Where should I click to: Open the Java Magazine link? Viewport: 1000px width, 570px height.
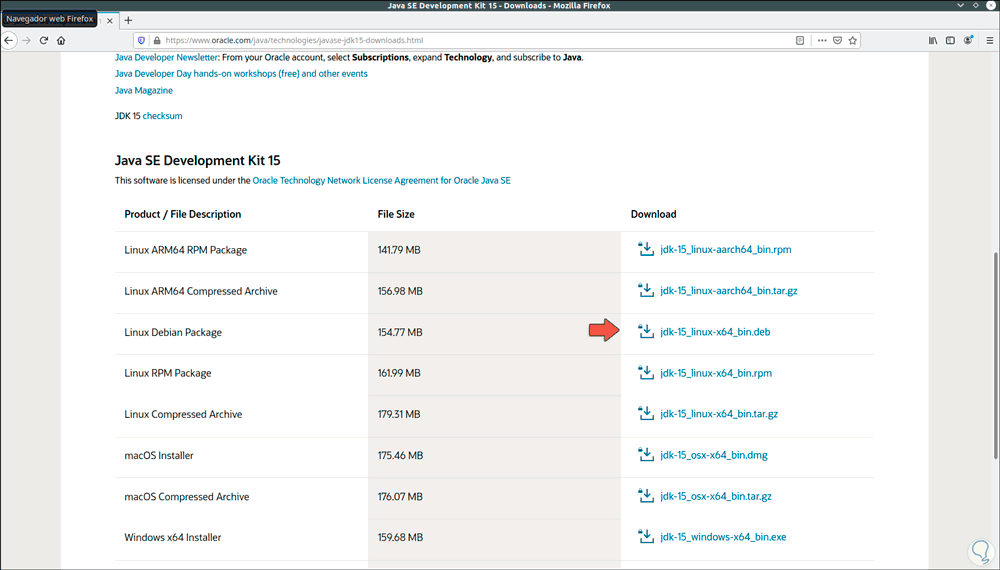coord(143,91)
